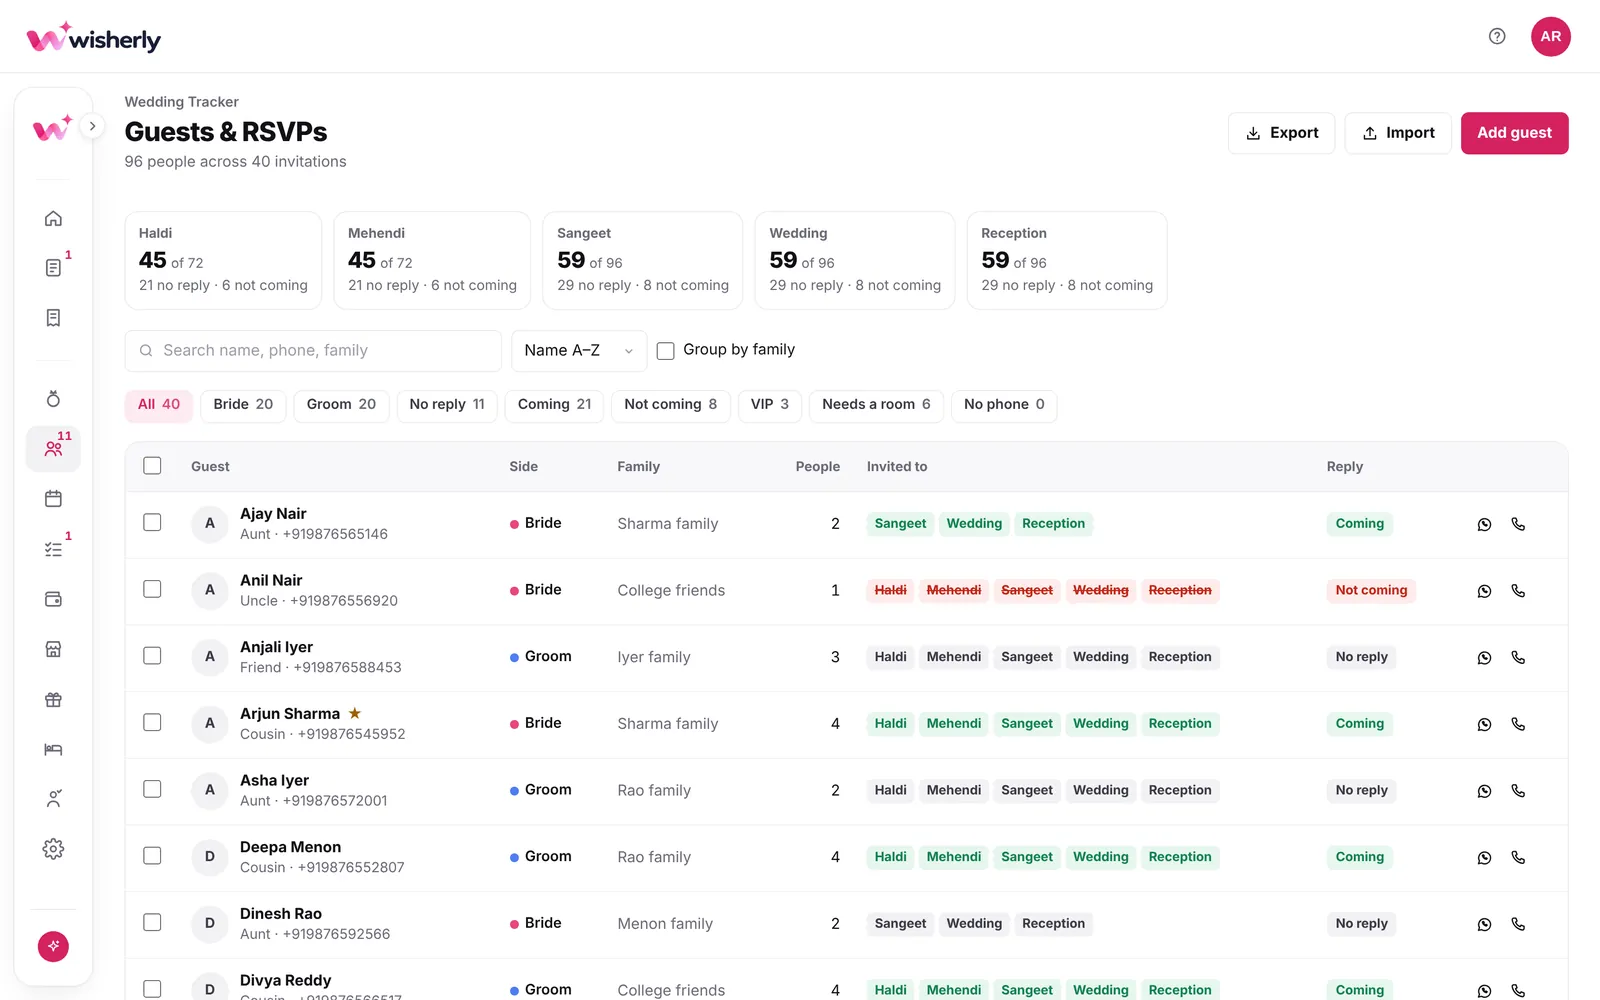
Task: Click the Wisherly logo in header
Action: coord(94,38)
